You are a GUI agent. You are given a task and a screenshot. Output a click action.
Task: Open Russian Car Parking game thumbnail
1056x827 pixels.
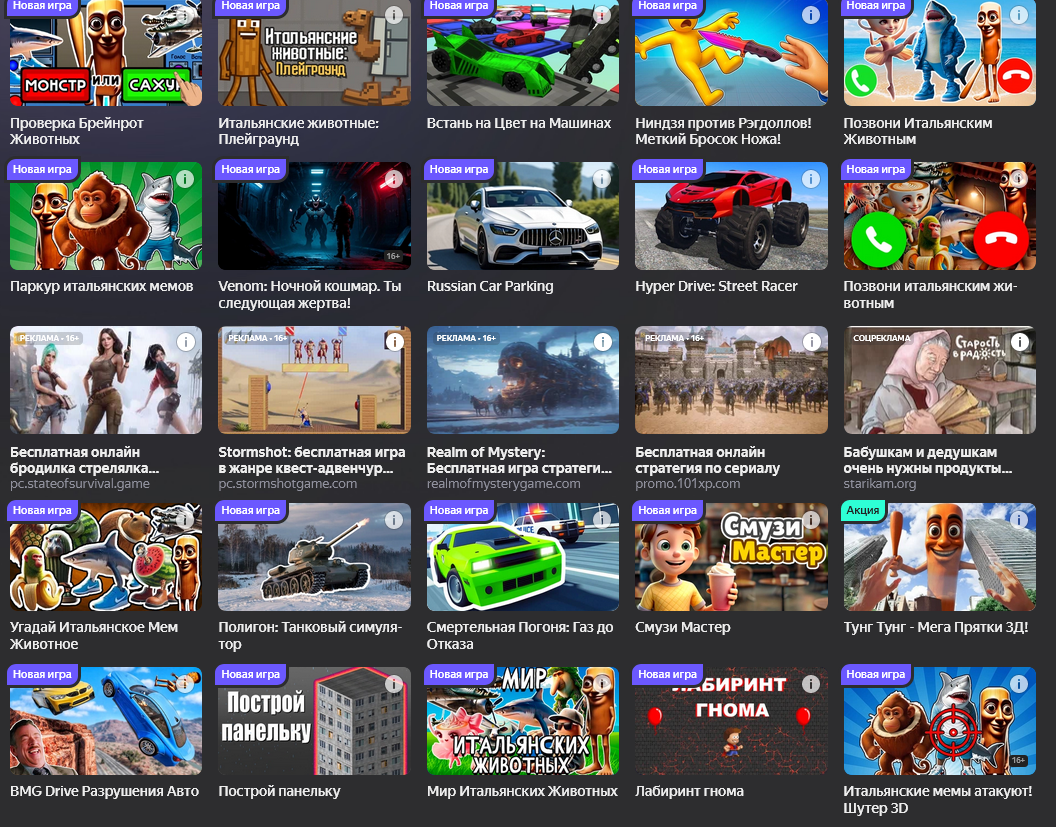523,216
